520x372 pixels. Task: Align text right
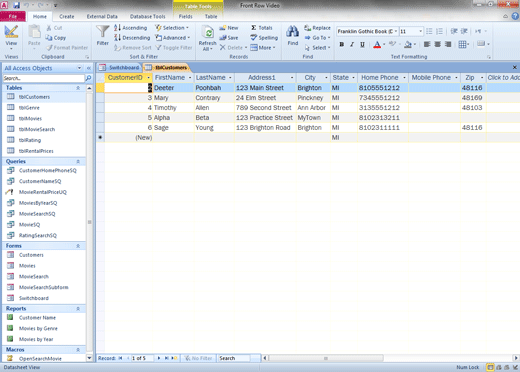(x=448, y=44)
